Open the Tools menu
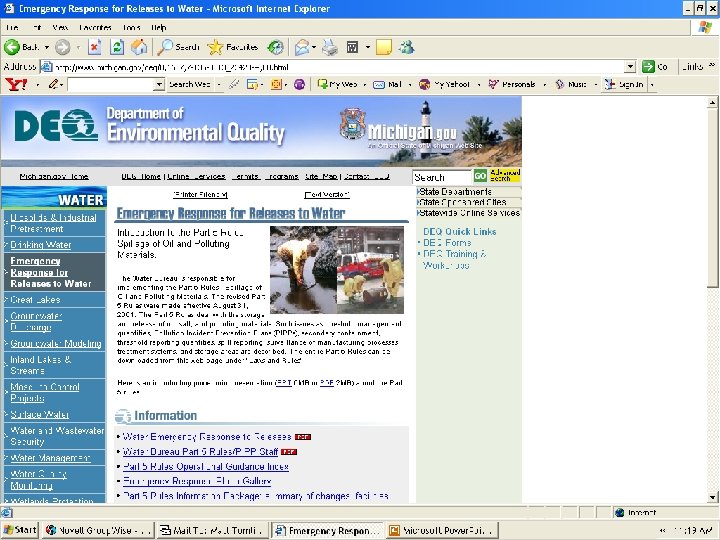This screenshot has height=540, width=720. tap(131, 28)
